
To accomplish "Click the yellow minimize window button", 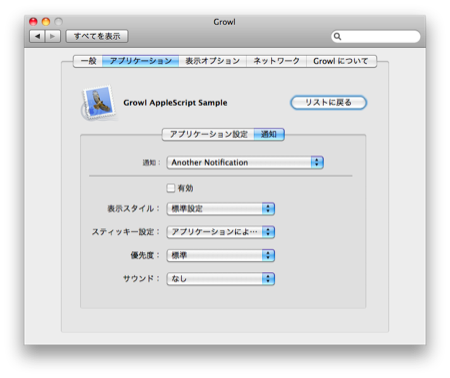I will coord(46,22).
